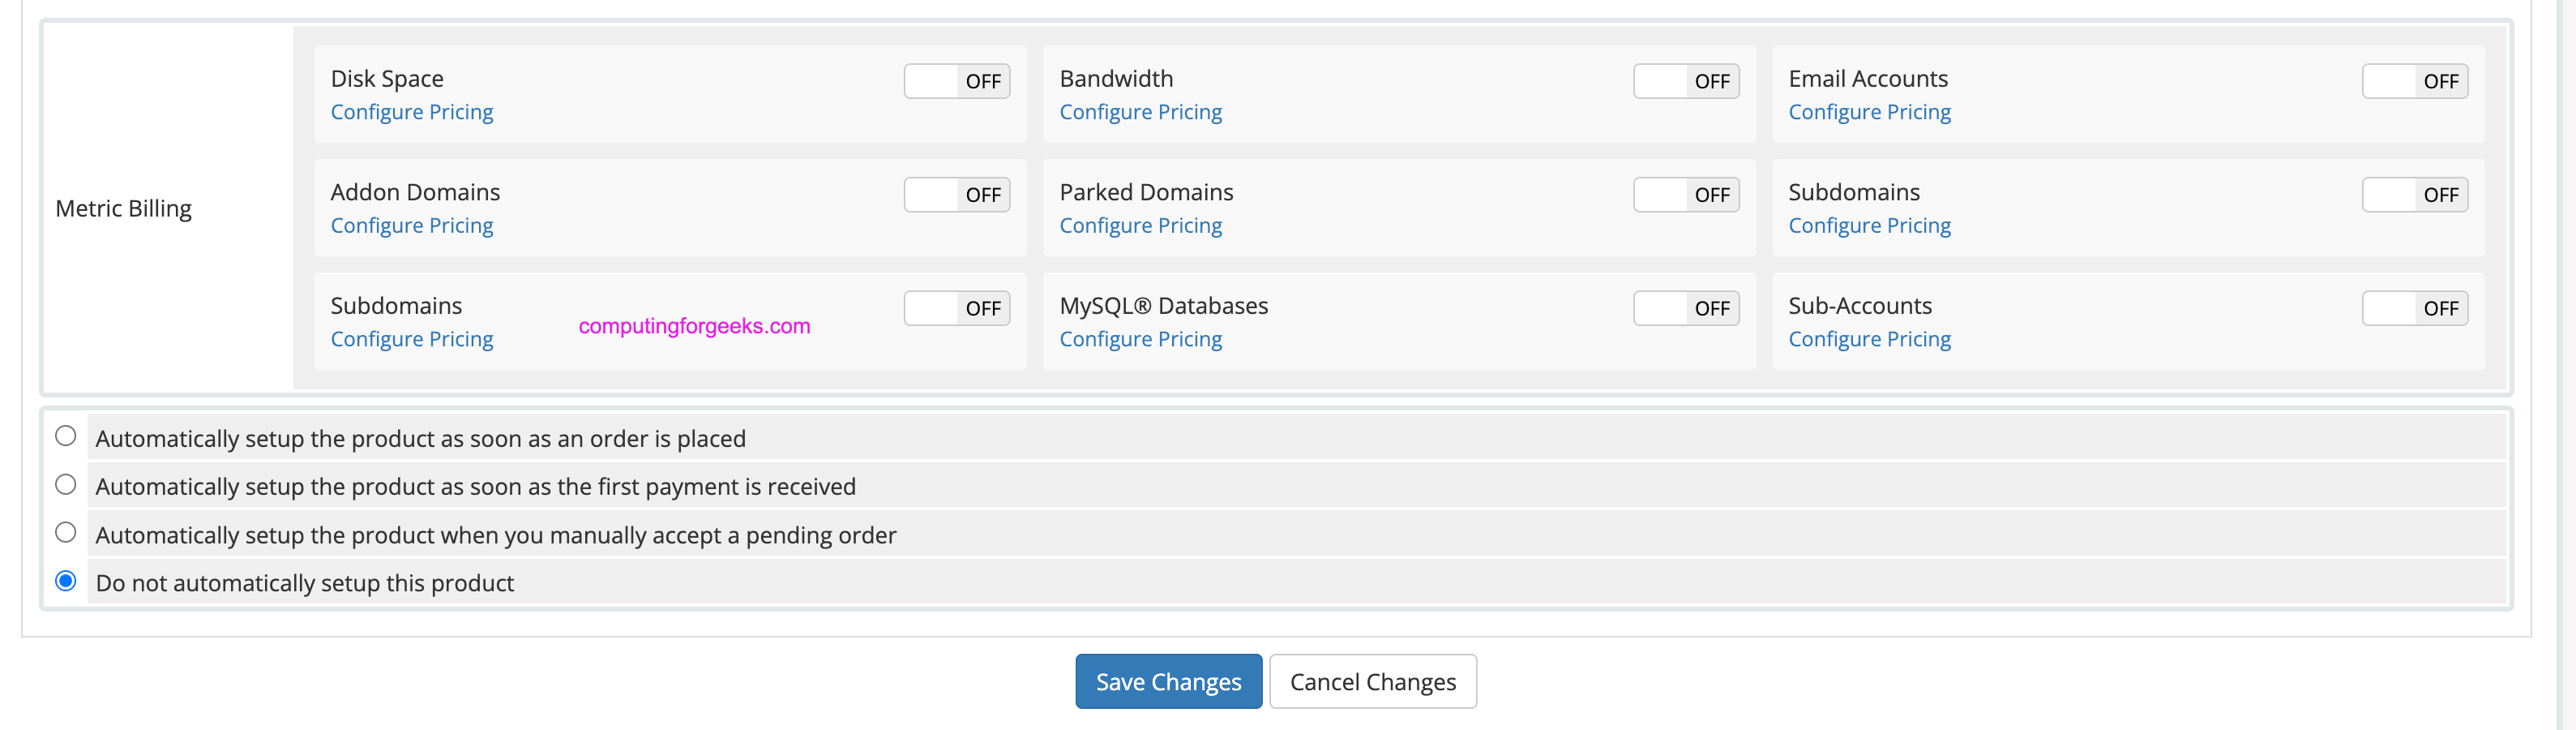Switch on MySQL Databases metric billing
The image size is (2576, 730).
pos(1686,308)
